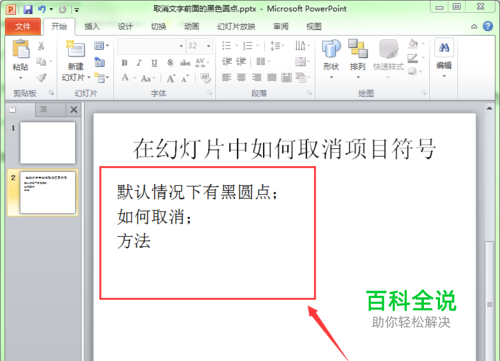Click the Redo icon in quick access toolbar
Image resolution: width=500 pixels, height=361 pixels.
pos(62,9)
